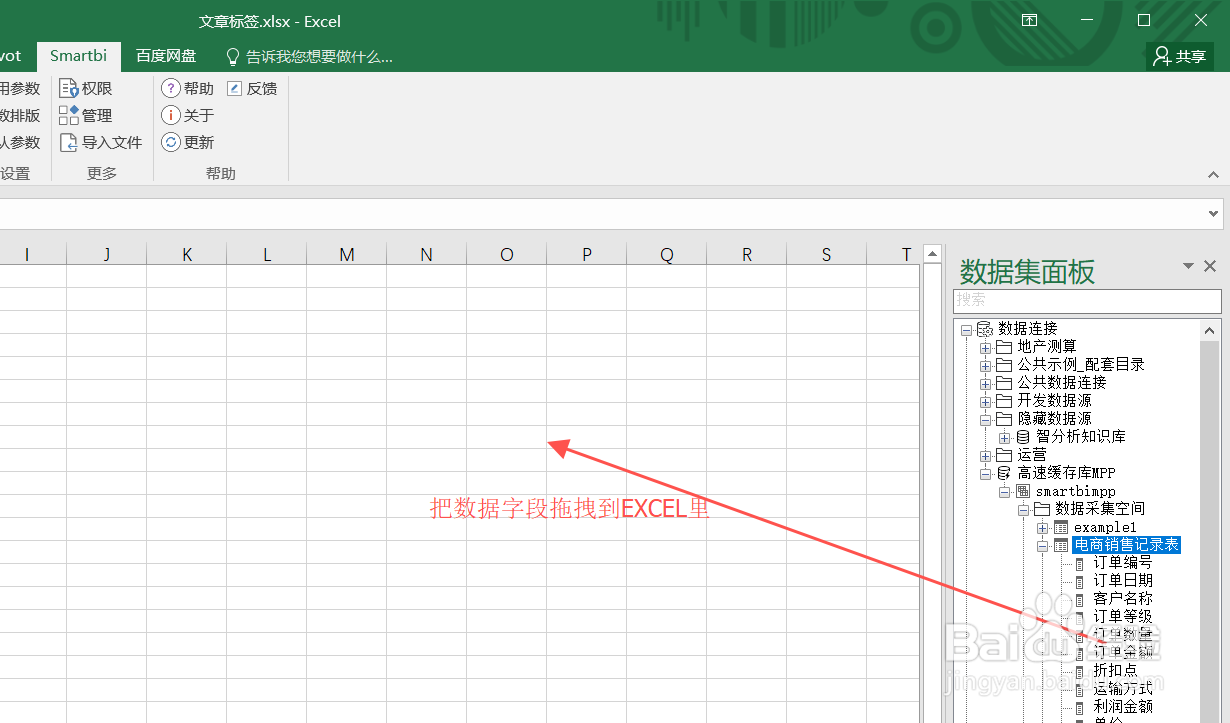1230x723 pixels.
Task: Expand the formula bar dropdown arrow
Action: (x=1214, y=213)
